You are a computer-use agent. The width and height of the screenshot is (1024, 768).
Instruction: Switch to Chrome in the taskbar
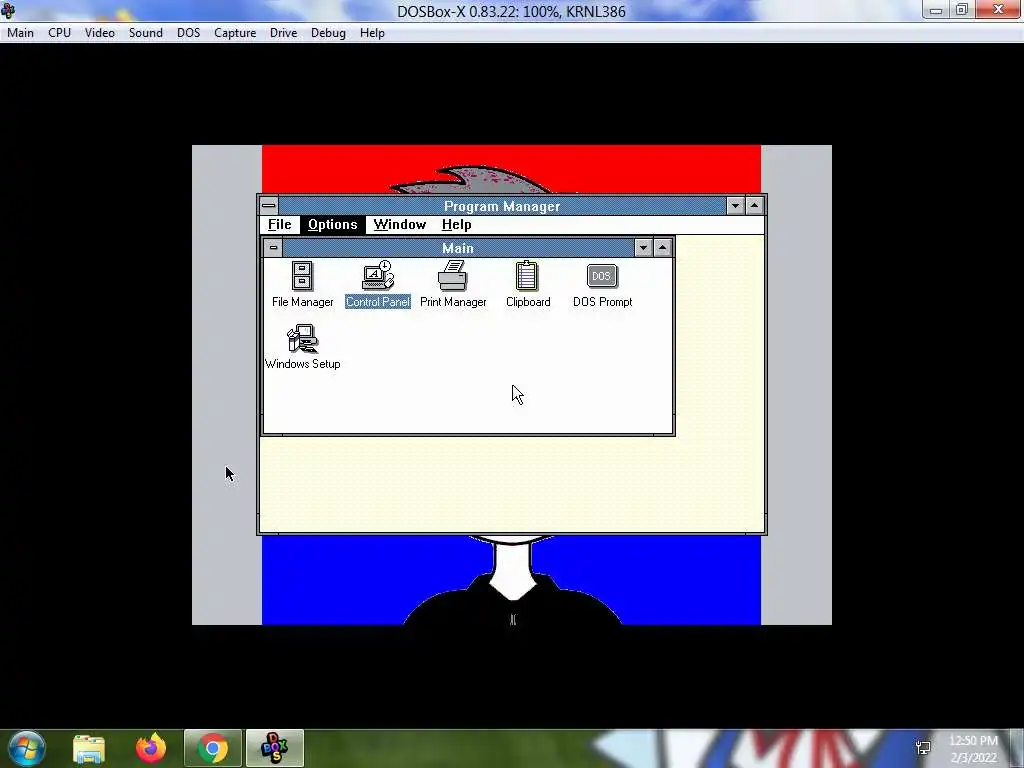pyautogui.click(x=213, y=748)
